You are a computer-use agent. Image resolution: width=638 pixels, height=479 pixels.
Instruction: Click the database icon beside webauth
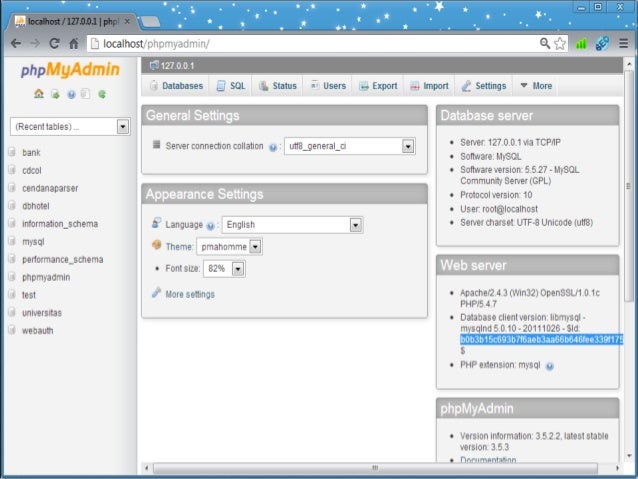pos(12,330)
